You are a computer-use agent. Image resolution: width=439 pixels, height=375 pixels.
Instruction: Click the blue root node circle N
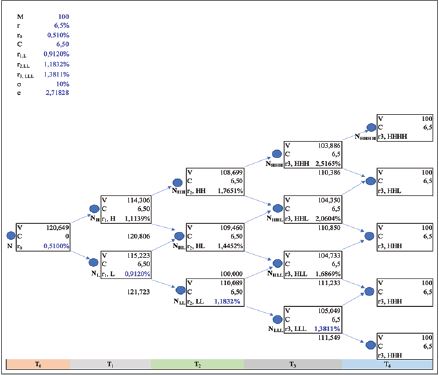pos(11,236)
